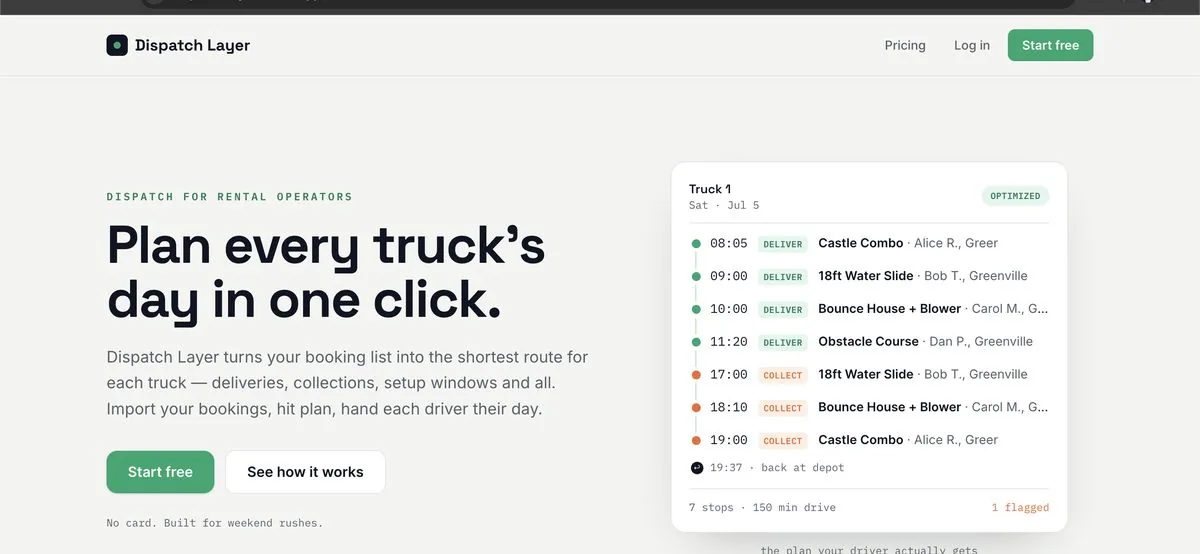This screenshot has width=1200, height=554.
Task: Click Start free in the header
Action: pyautogui.click(x=1050, y=45)
